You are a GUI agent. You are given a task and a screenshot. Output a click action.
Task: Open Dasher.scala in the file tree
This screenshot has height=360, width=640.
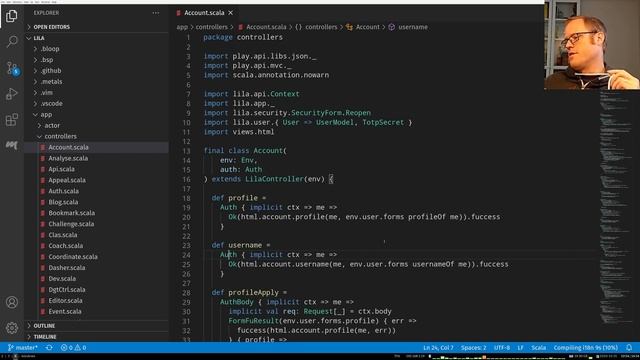point(96,268)
